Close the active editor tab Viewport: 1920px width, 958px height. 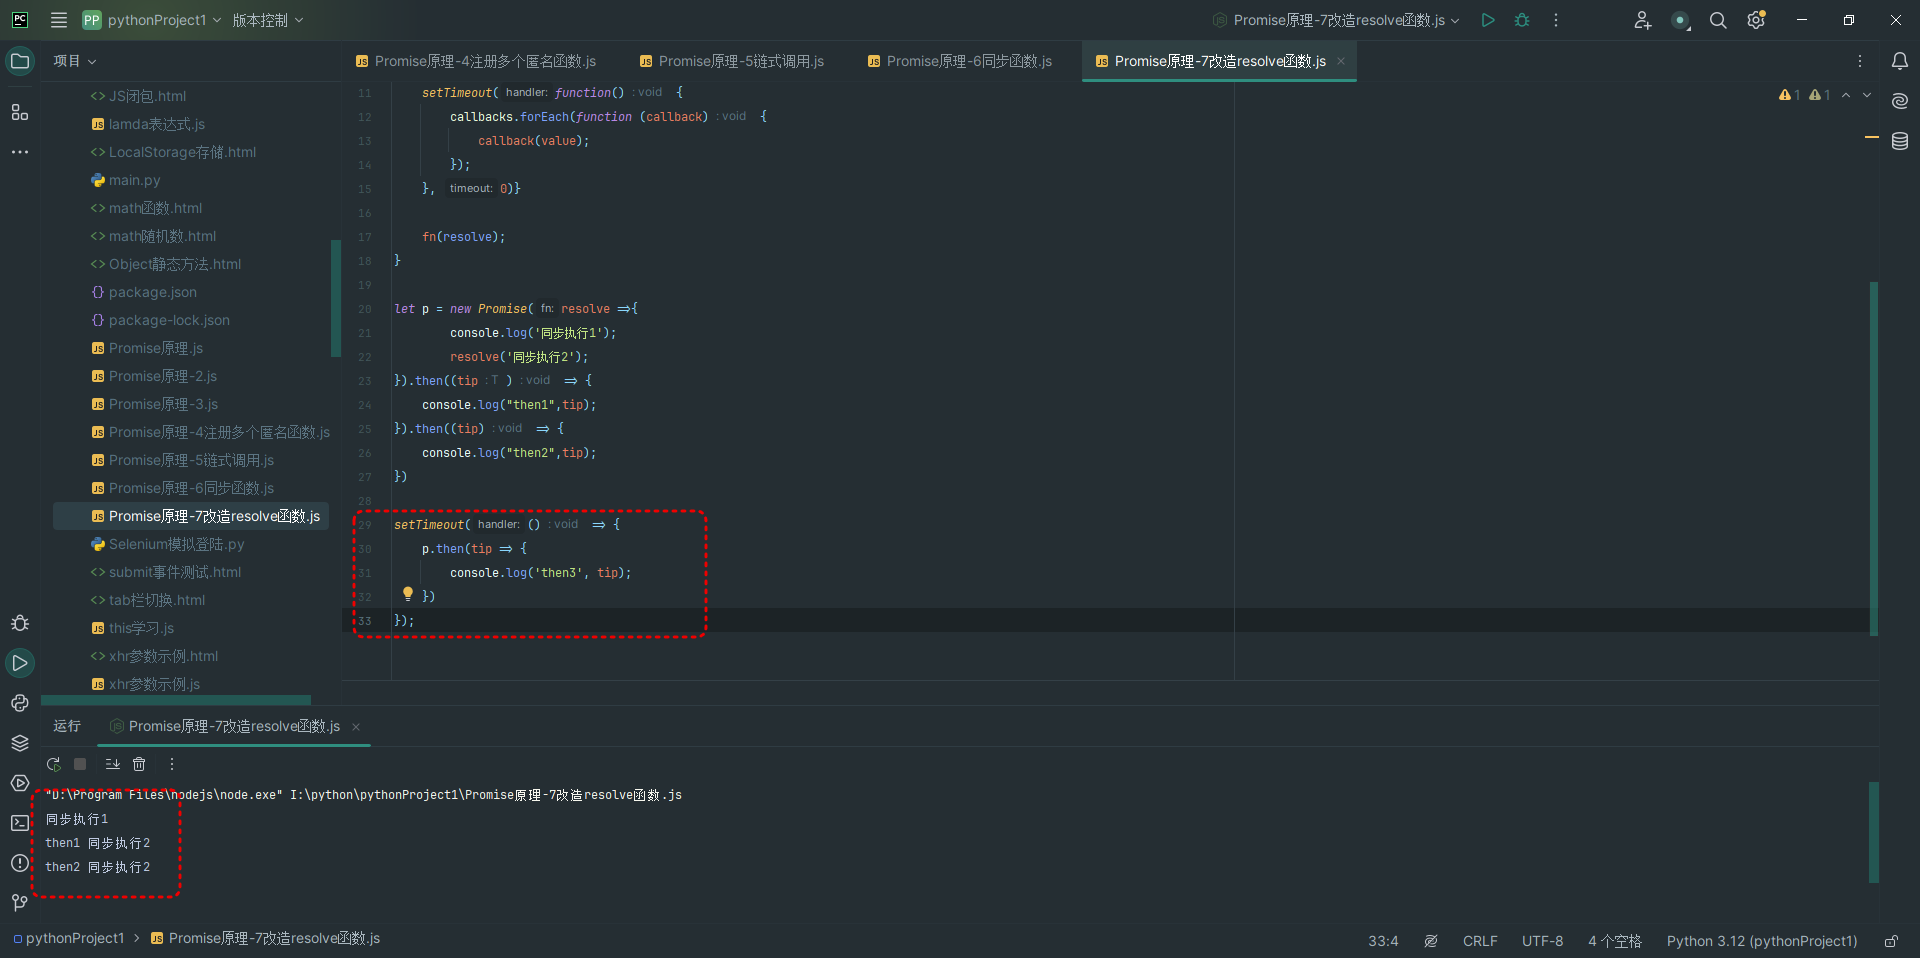click(x=1341, y=61)
